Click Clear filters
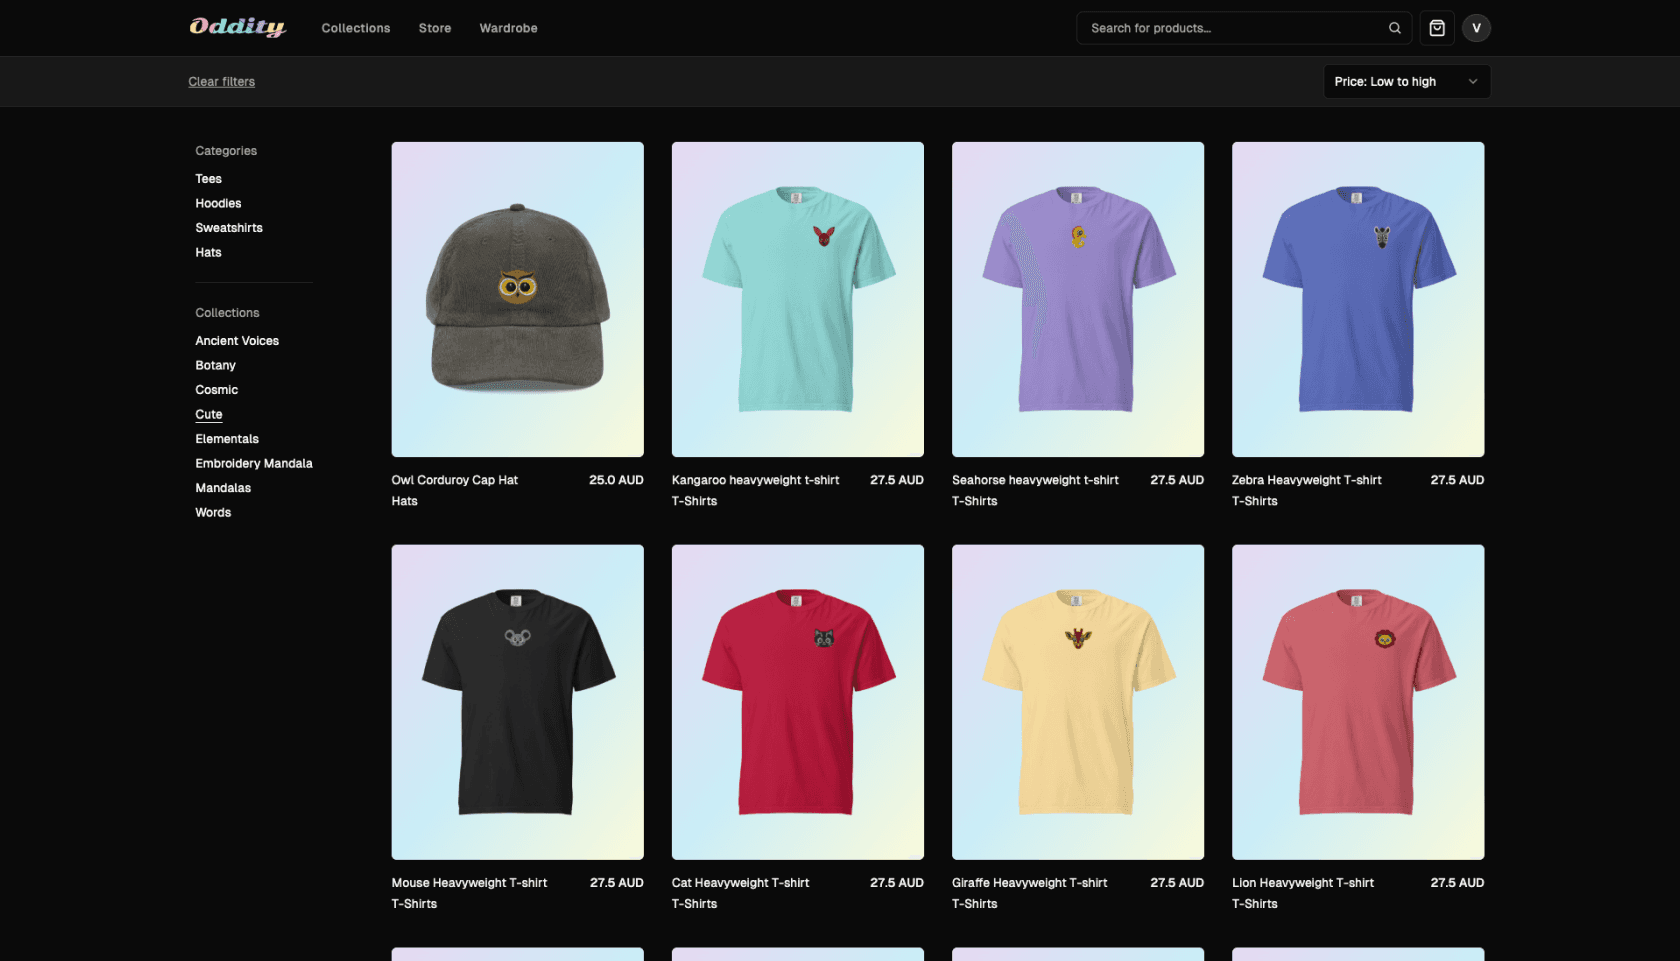The height and width of the screenshot is (961, 1680). click(221, 81)
